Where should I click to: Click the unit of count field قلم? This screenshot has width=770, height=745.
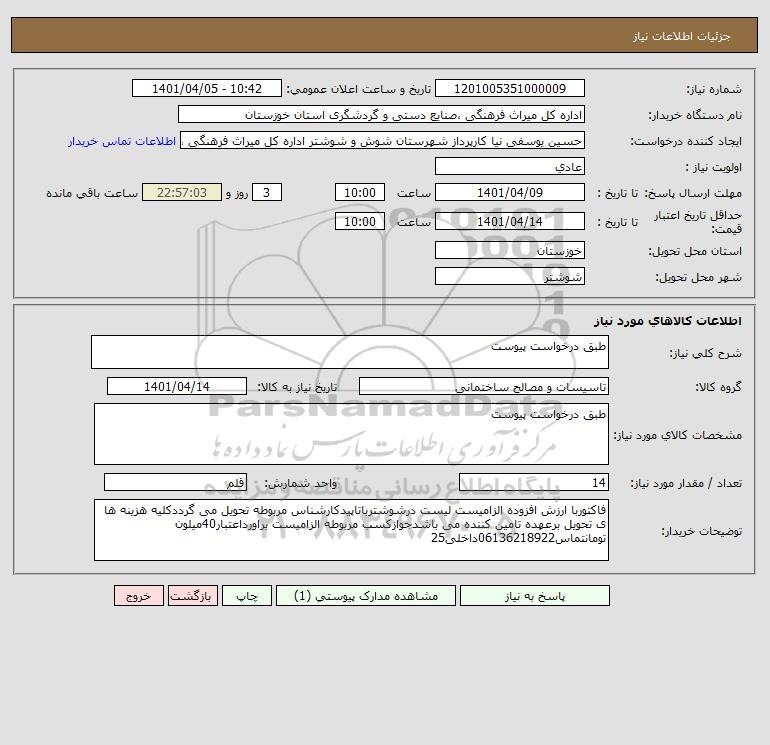pos(175,482)
